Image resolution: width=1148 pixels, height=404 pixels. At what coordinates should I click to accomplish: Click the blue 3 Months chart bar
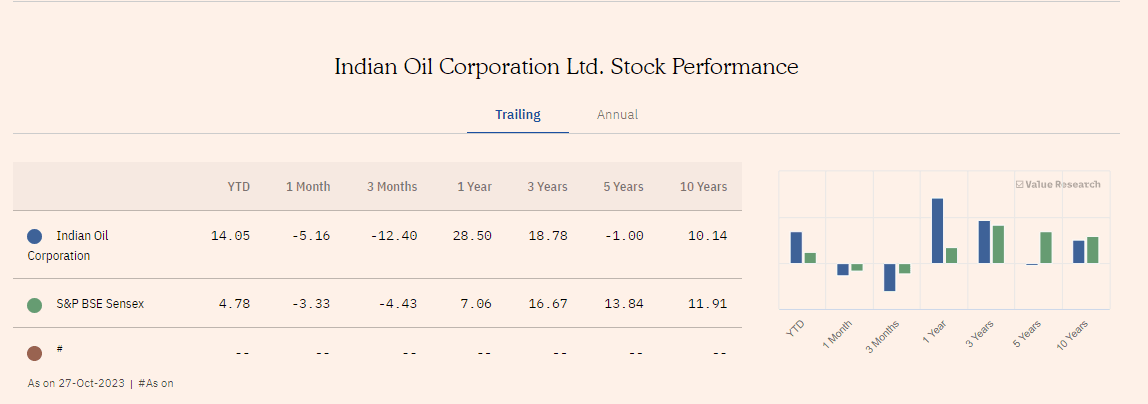click(889, 277)
